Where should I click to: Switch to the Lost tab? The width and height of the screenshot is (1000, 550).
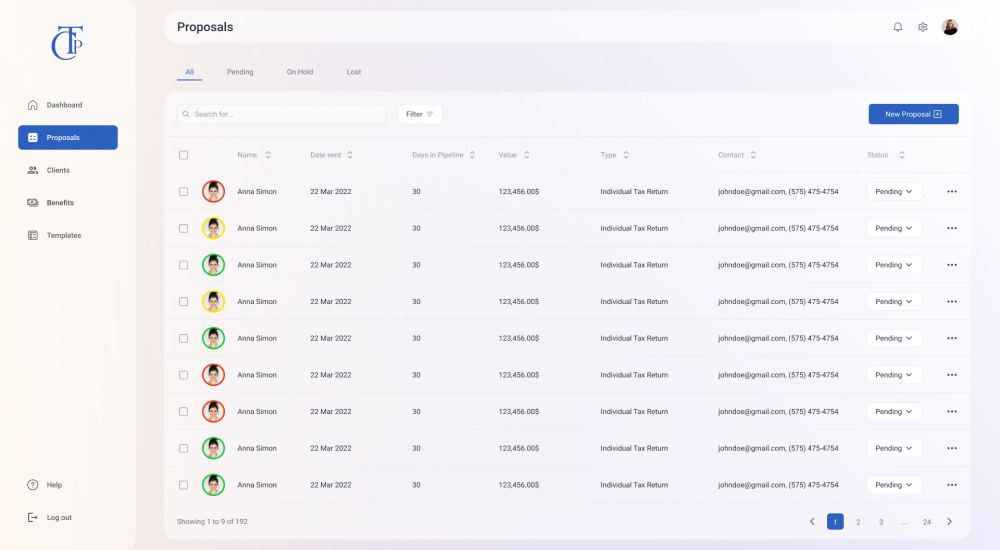coord(354,72)
